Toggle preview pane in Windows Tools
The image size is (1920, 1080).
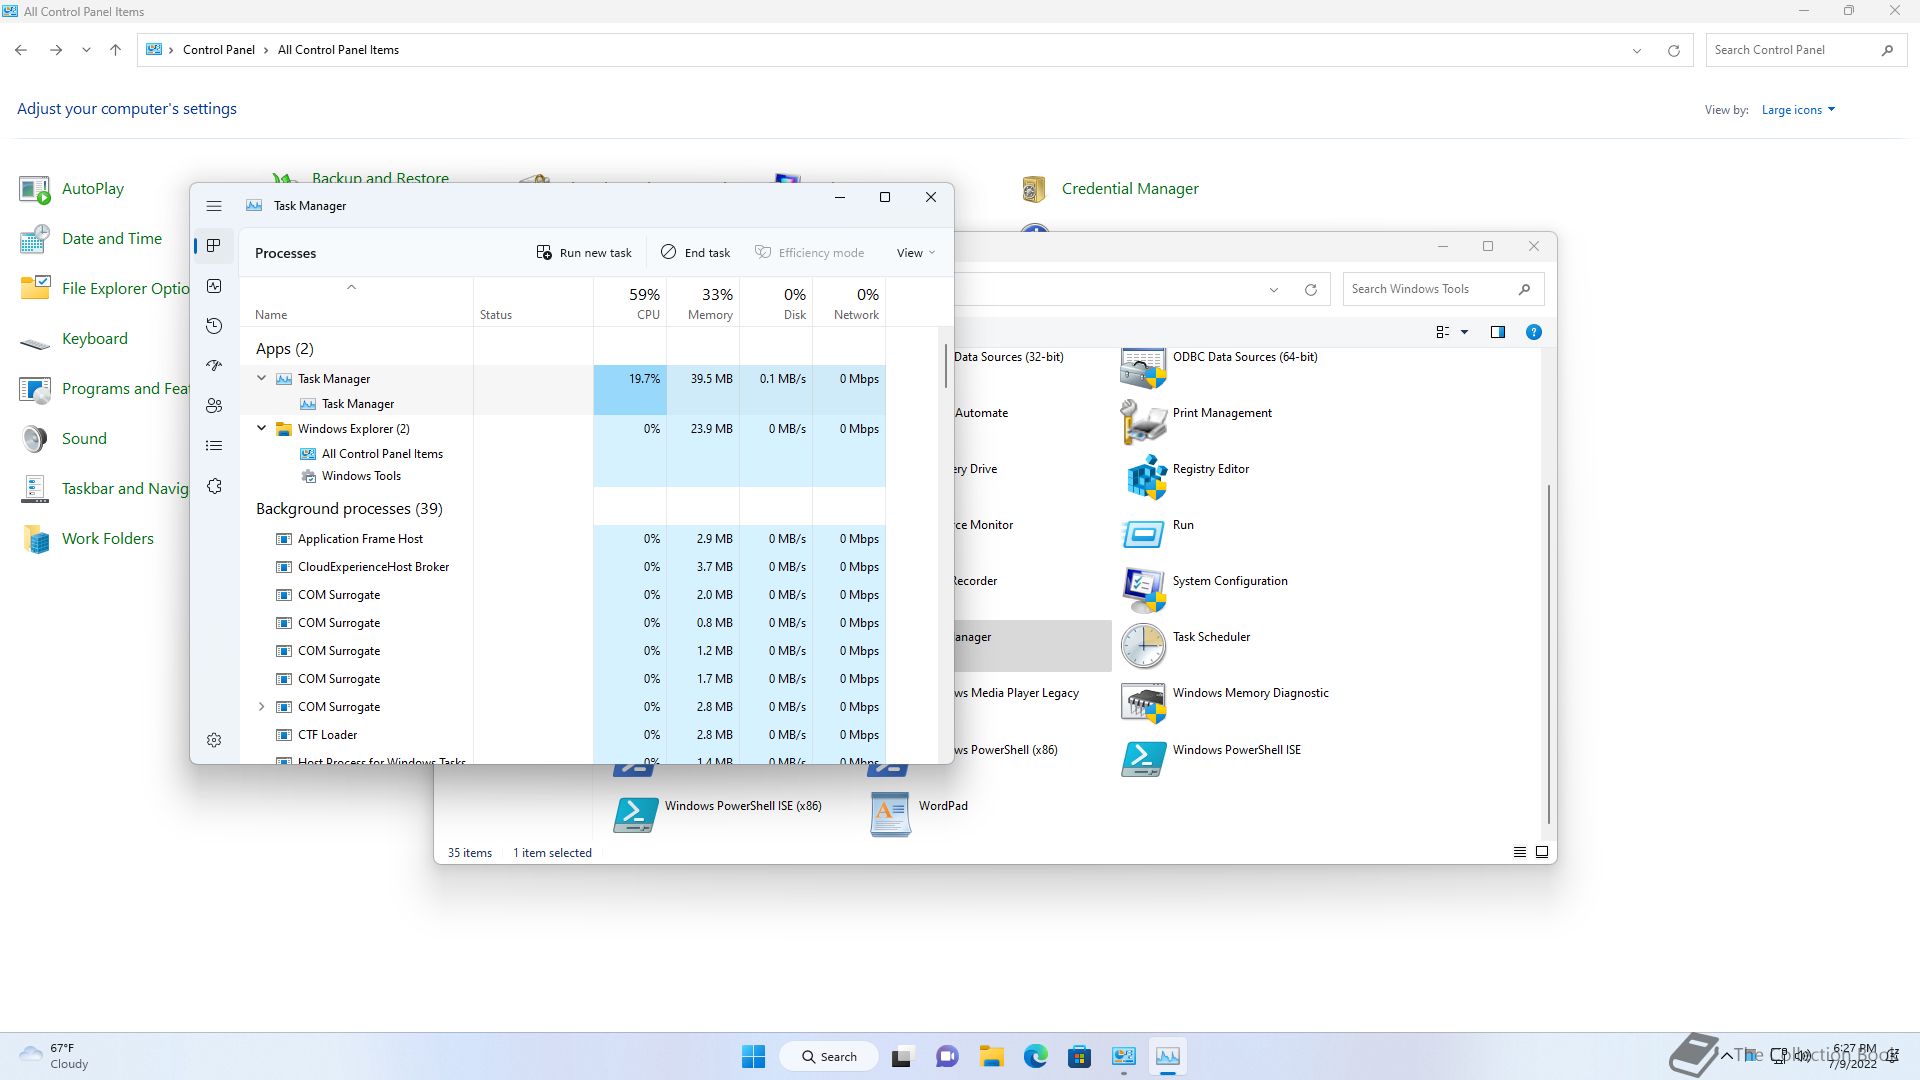[x=1497, y=332]
